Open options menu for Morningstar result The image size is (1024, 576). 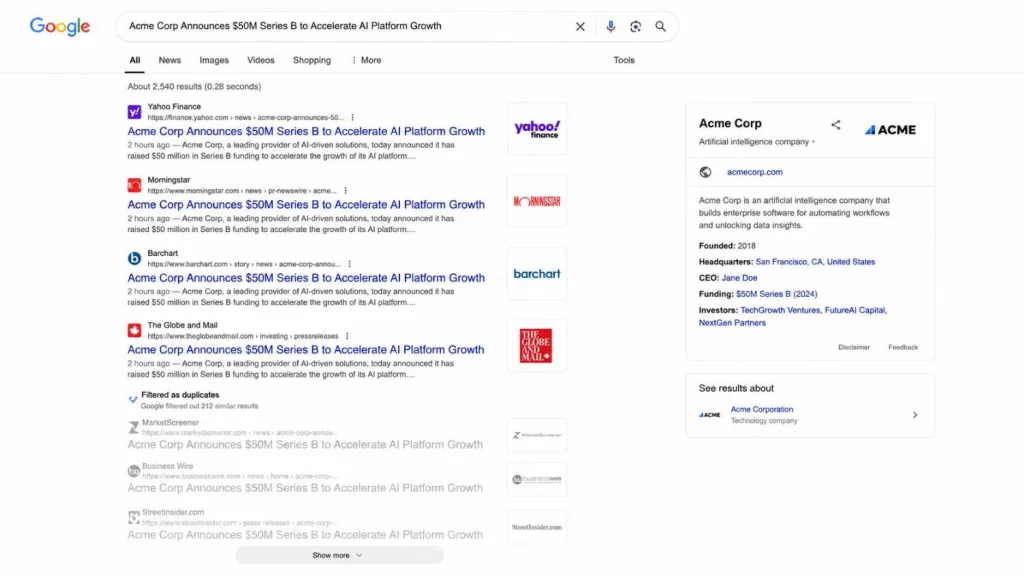[x=345, y=191]
